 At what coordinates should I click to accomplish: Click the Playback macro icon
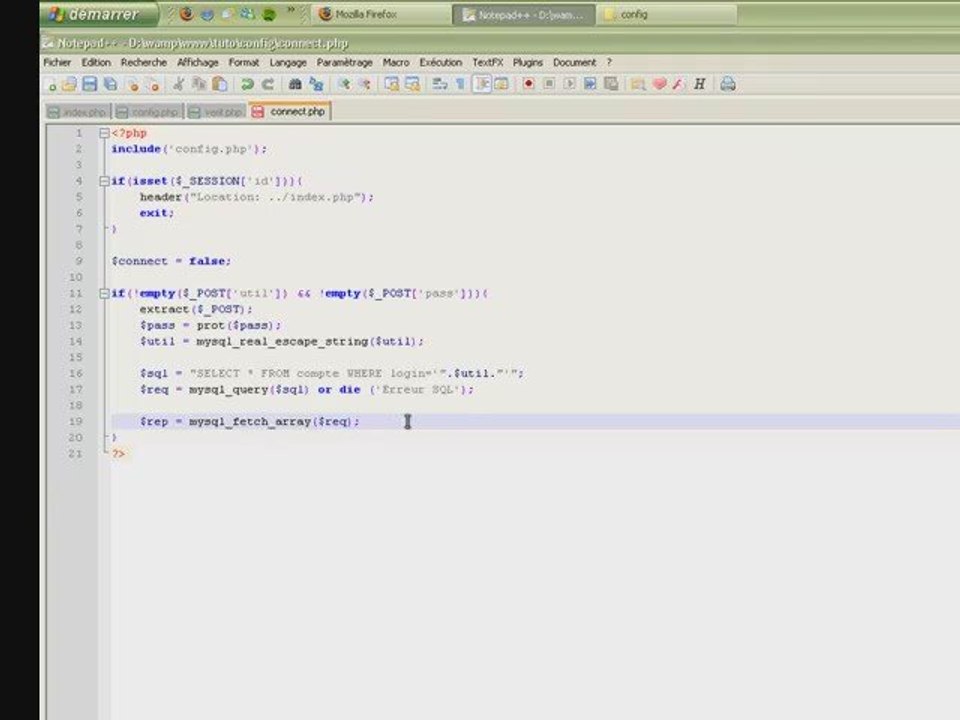coord(569,84)
